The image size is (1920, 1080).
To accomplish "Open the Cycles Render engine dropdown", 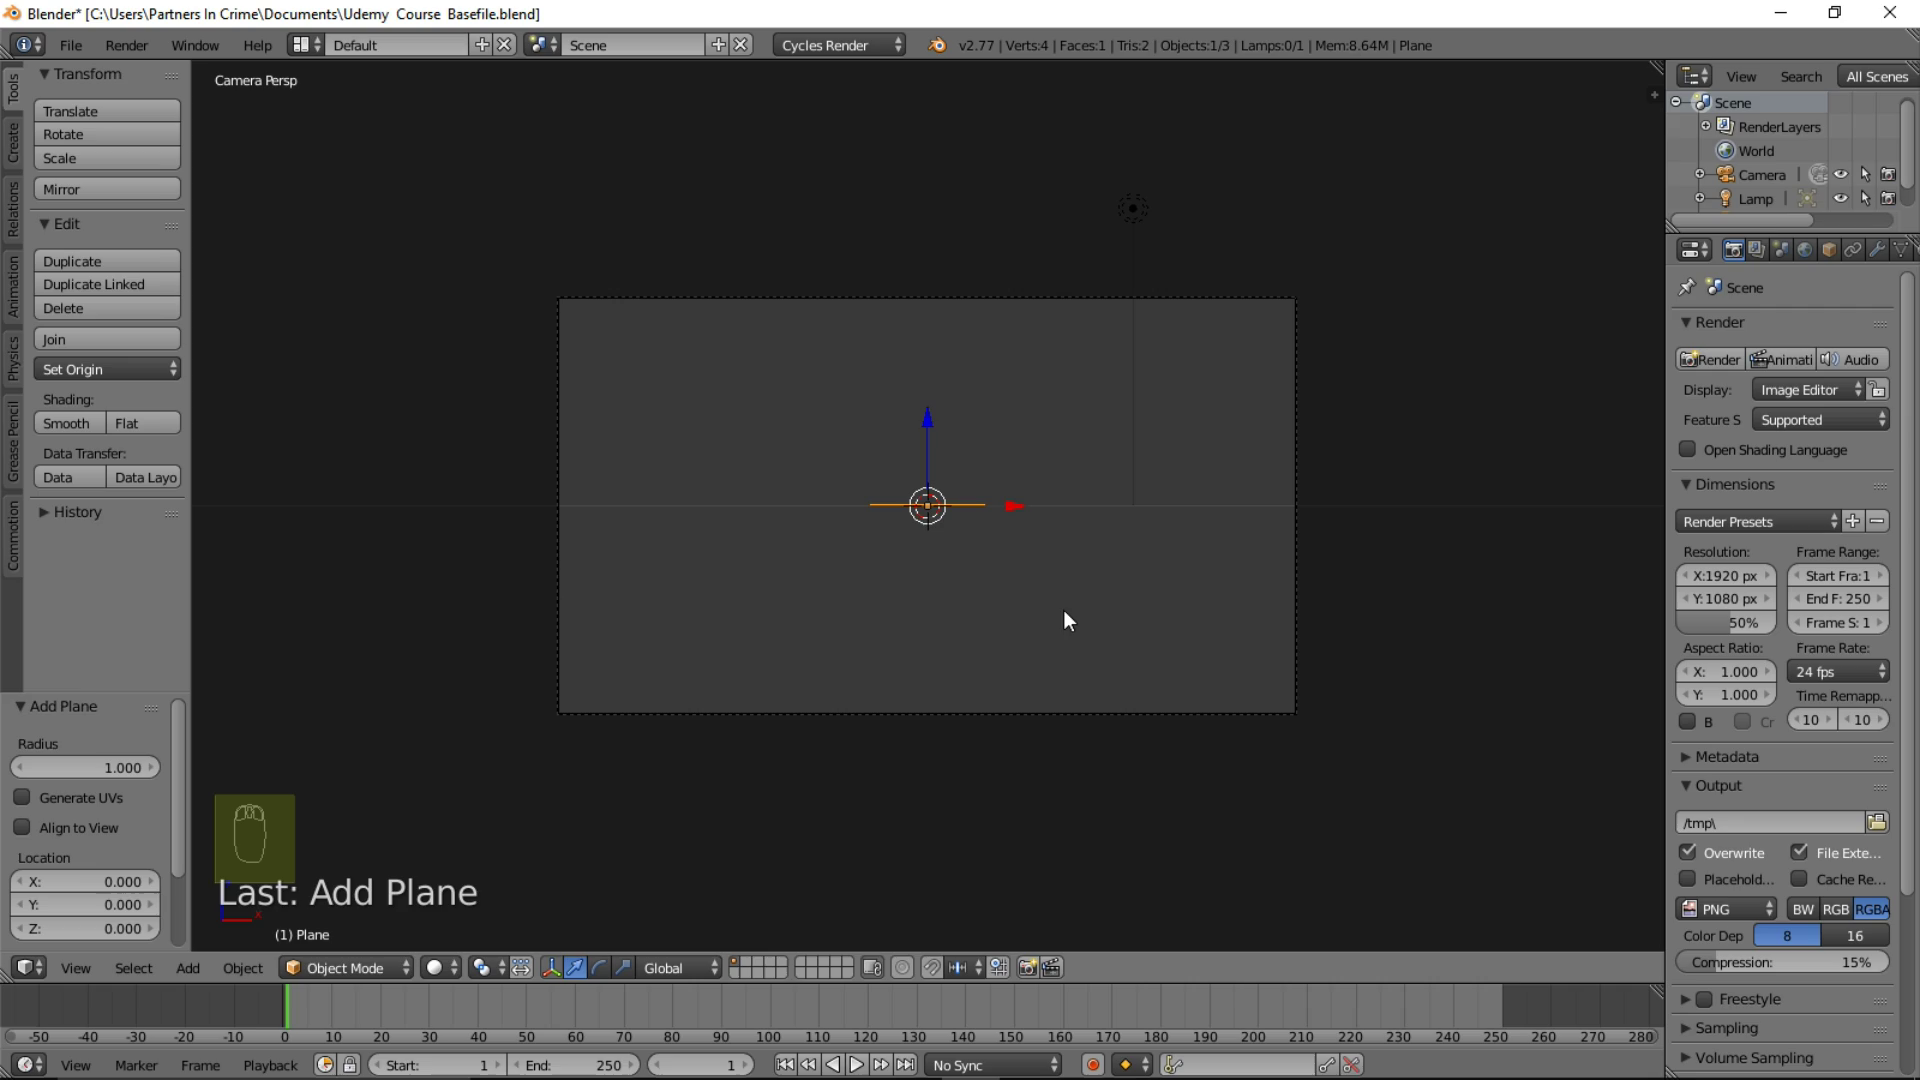I will [838, 44].
